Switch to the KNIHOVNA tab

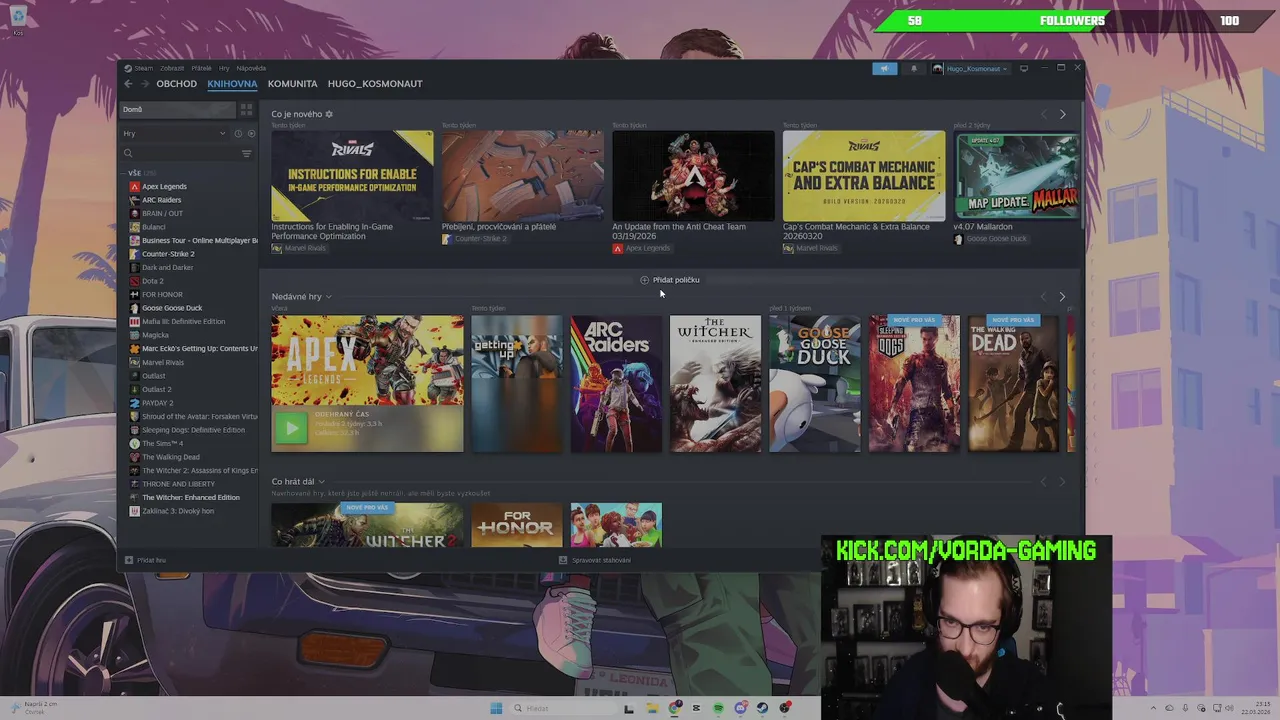tap(232, 84)
